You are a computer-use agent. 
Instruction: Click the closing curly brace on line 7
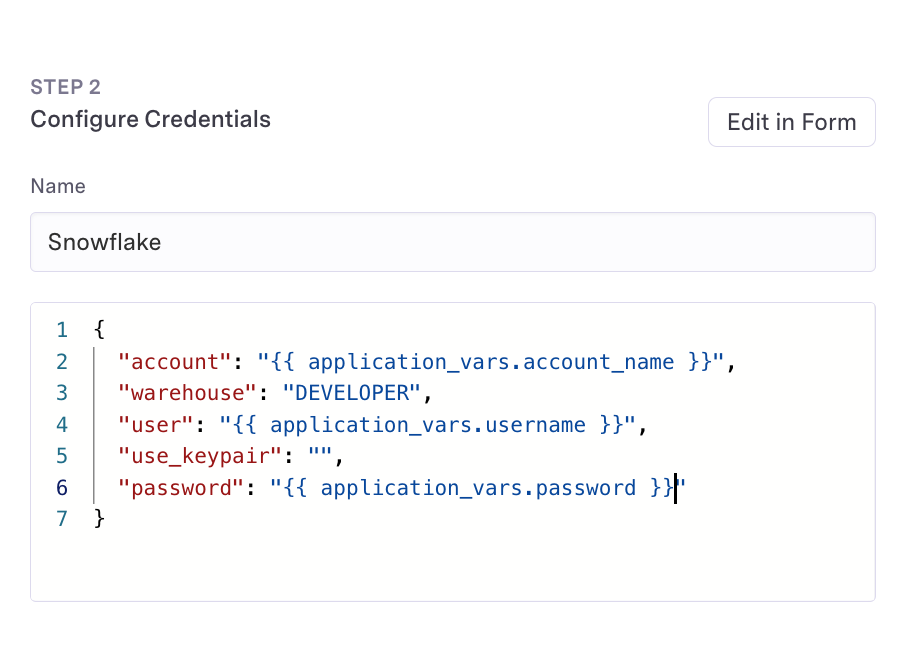98,519
